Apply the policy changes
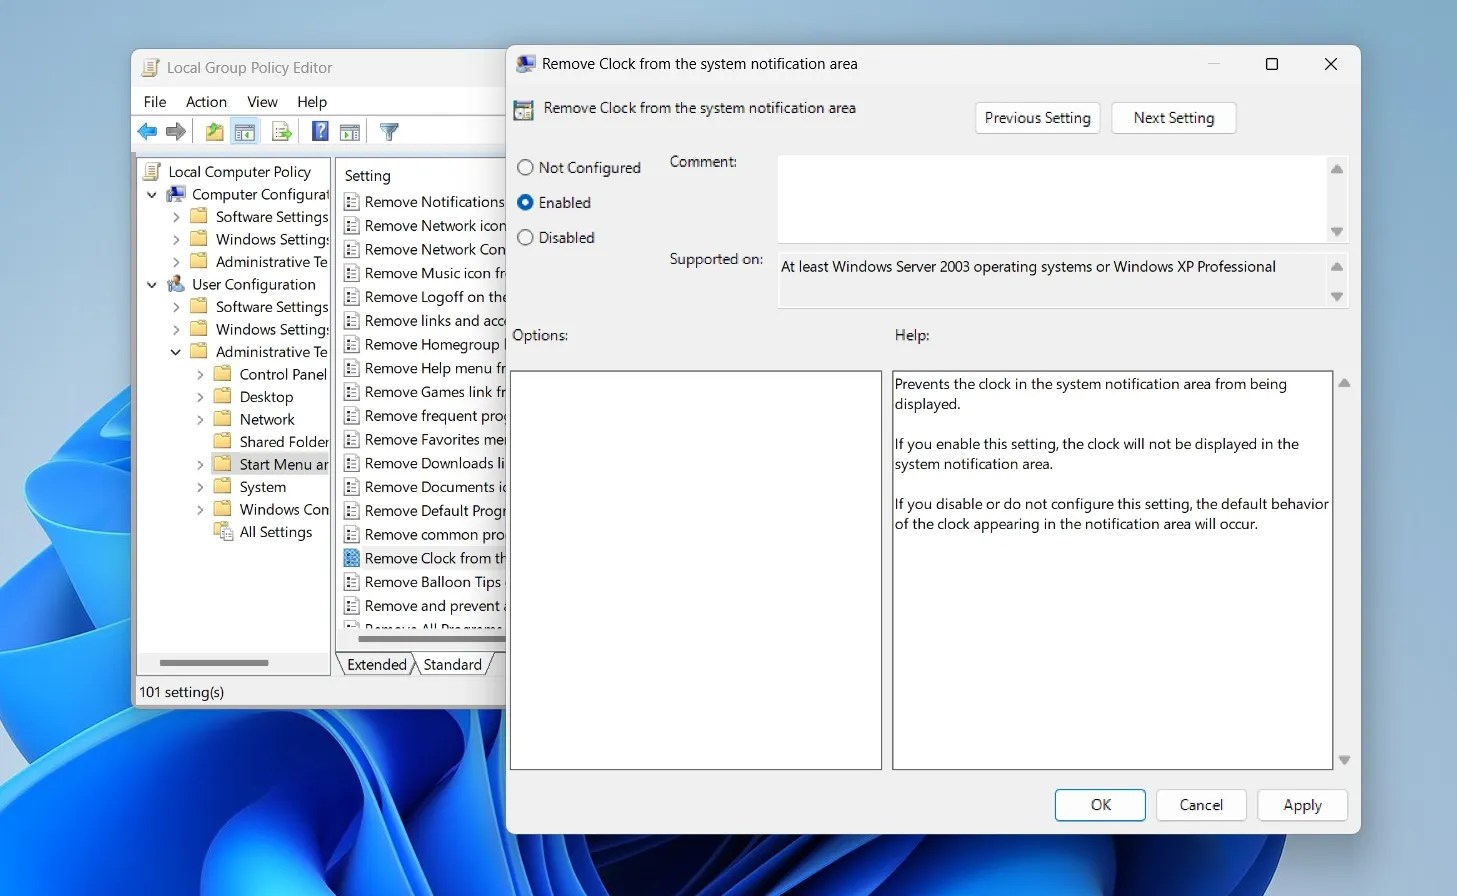The width and height of the screenshot is (1457, 896). [1302, 805]
